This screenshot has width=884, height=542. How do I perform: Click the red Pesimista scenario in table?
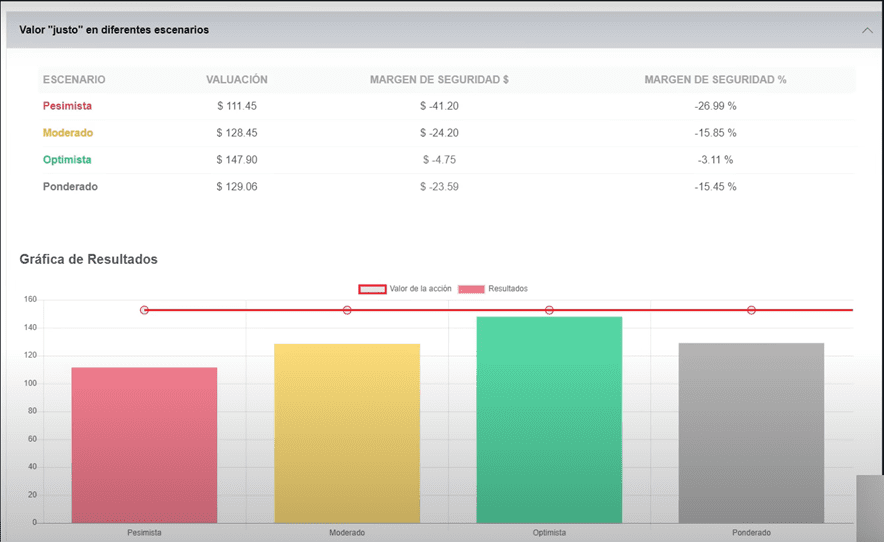(x=67, y=106)
